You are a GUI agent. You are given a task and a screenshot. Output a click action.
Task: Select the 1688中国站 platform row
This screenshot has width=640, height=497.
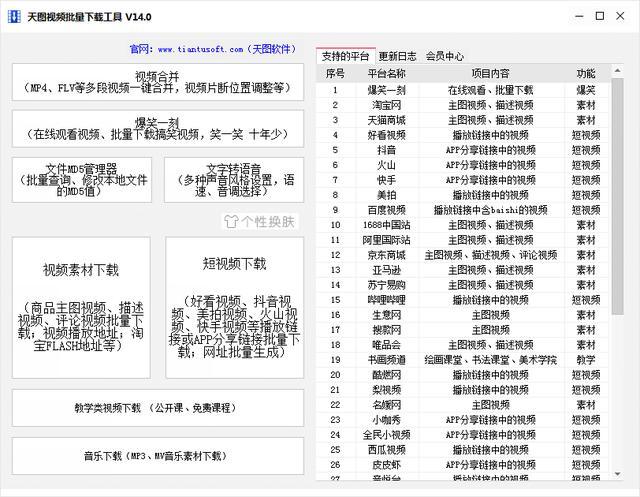point(462,225)
